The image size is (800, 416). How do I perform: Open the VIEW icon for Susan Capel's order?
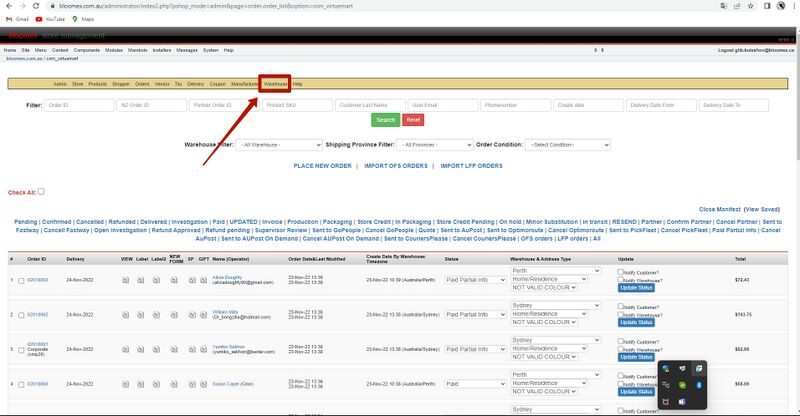[x=126, y=384]
